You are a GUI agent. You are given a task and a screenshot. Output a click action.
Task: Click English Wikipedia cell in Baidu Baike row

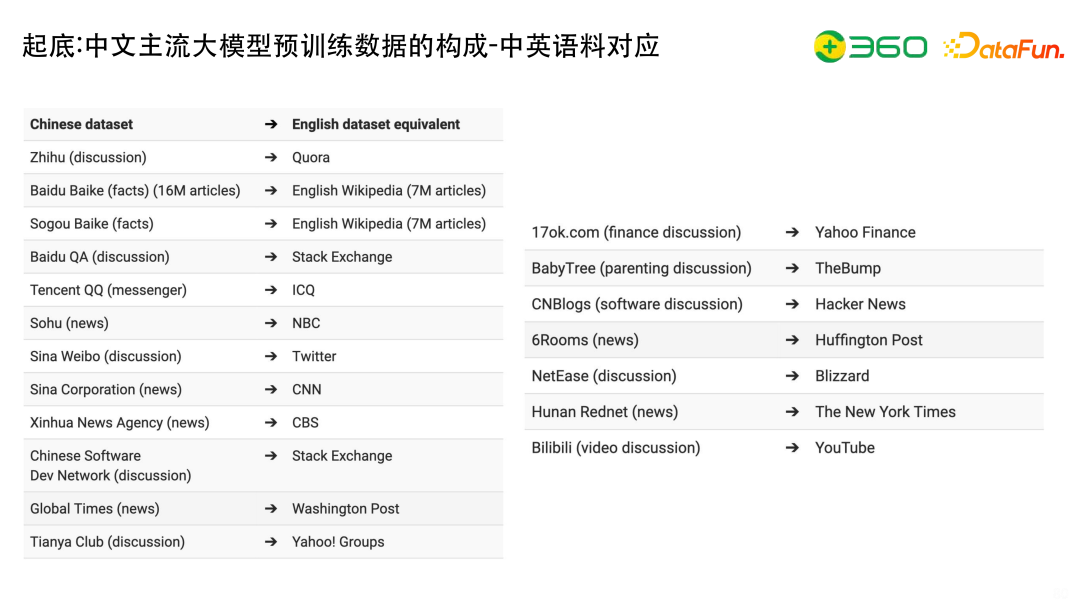click(388, 191)
